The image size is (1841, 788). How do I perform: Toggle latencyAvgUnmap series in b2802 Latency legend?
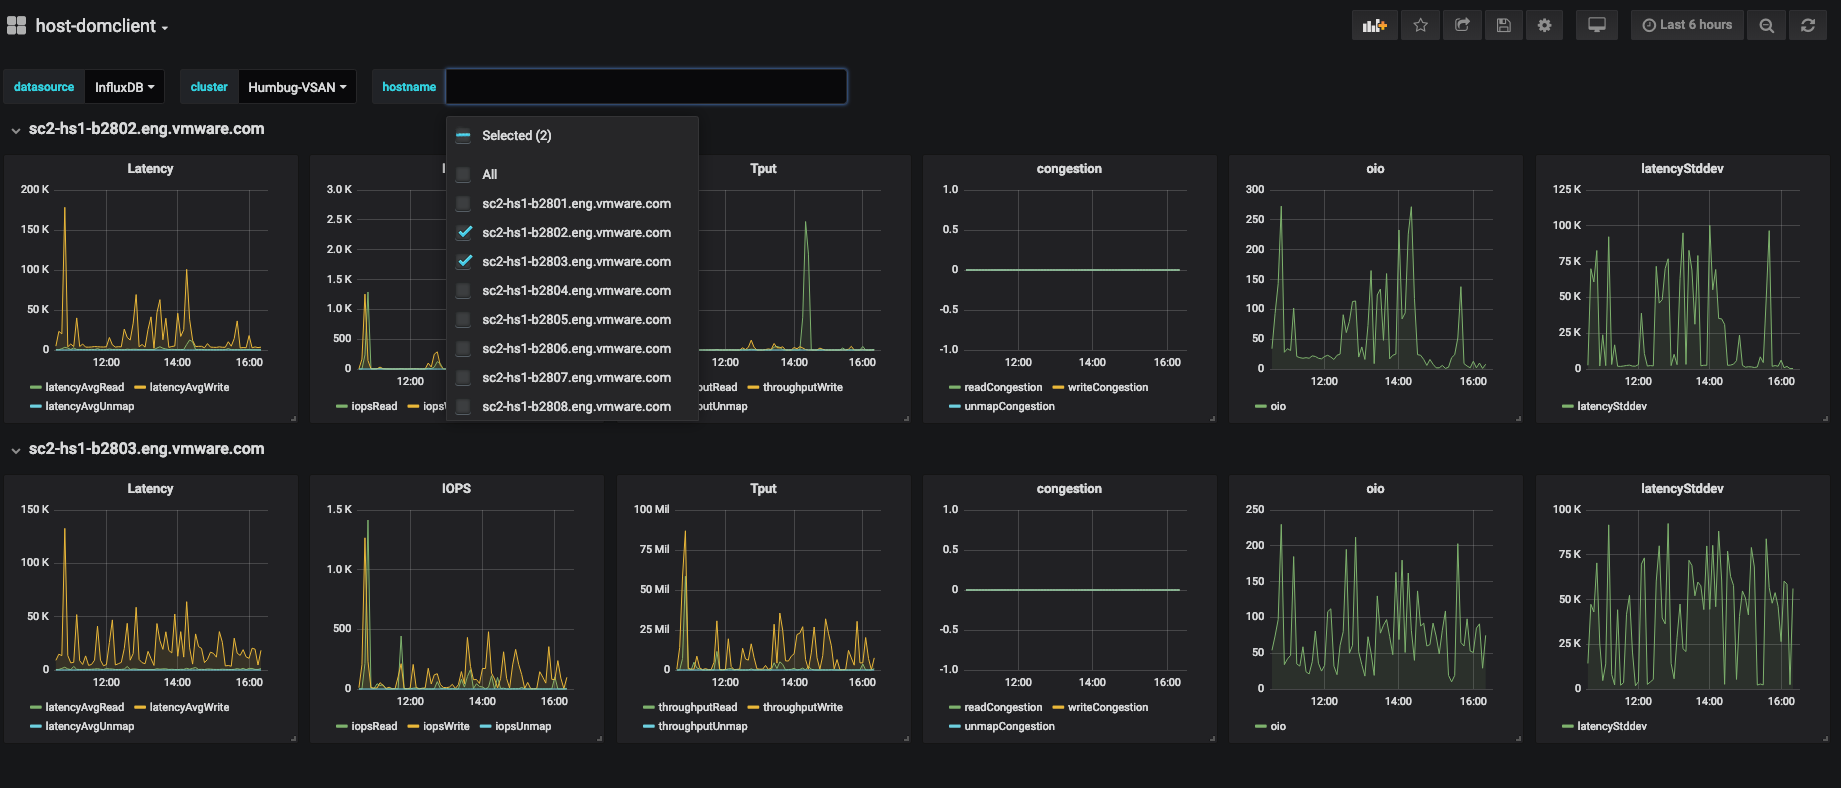click(89, 407)
